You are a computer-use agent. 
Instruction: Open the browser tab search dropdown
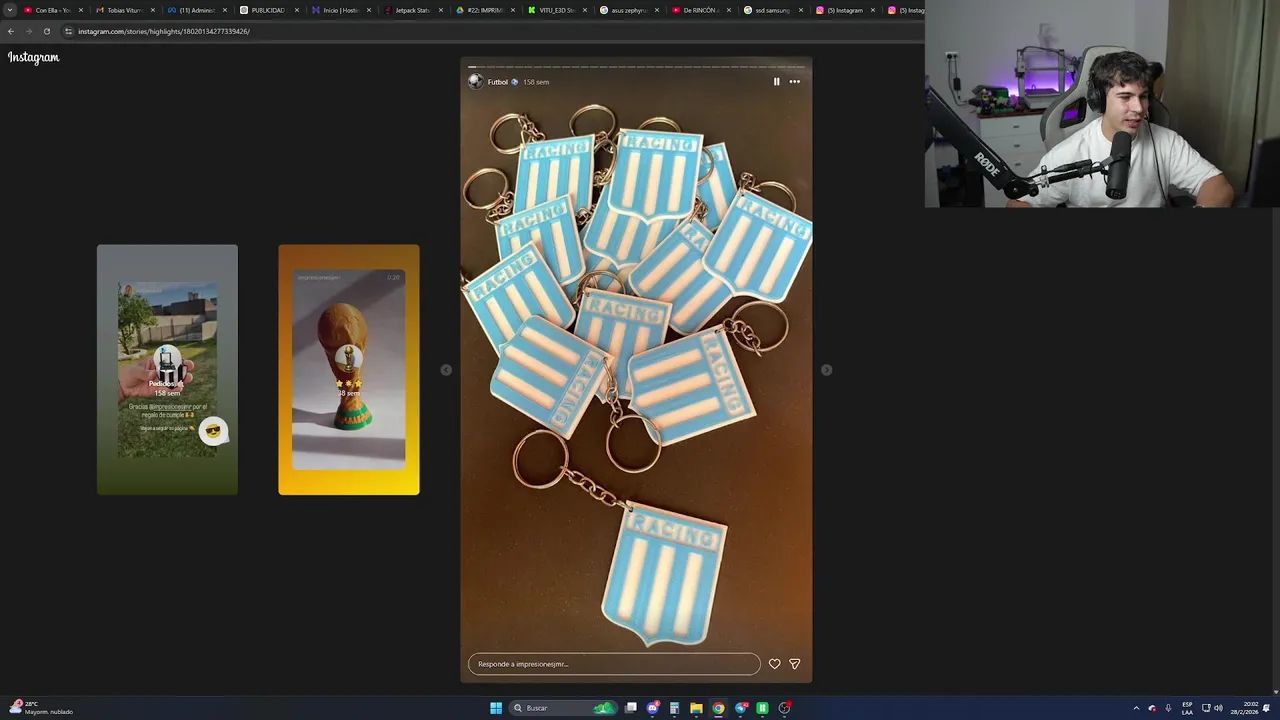pyautogui.click(x=10, y=10)
